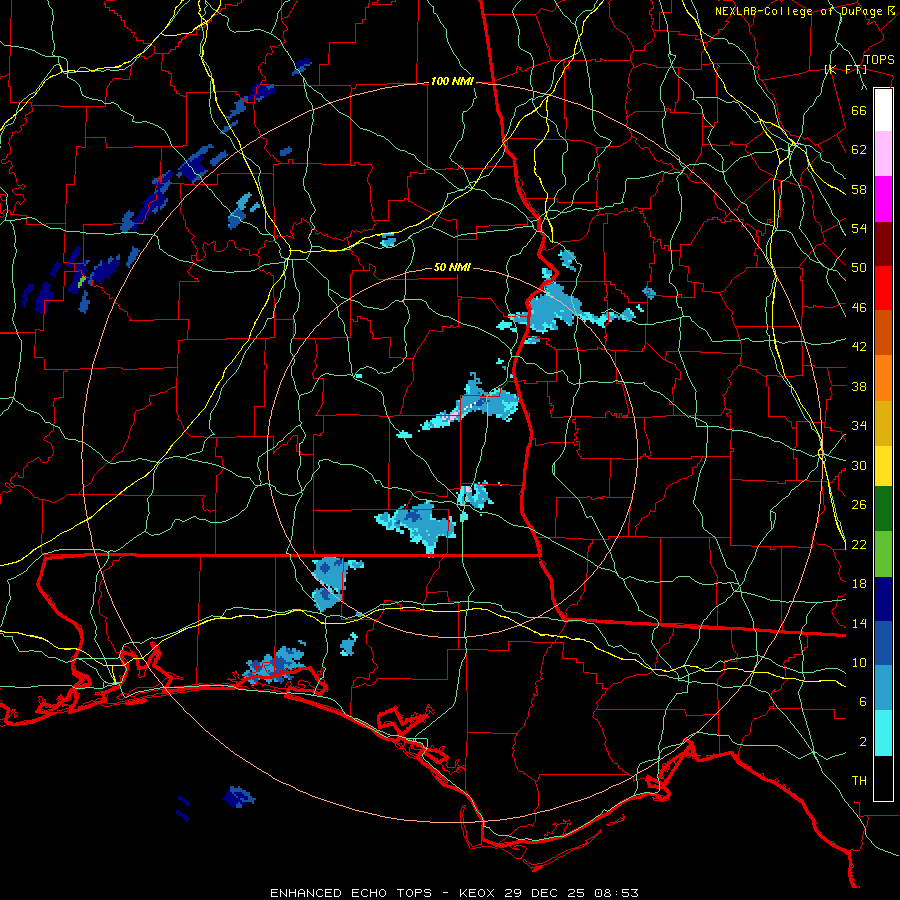Viewport: 900px width, 900px height.
Task: Click the ENHANCED ECHO TOPS caption at the bottom
Action: pos(454,893)
